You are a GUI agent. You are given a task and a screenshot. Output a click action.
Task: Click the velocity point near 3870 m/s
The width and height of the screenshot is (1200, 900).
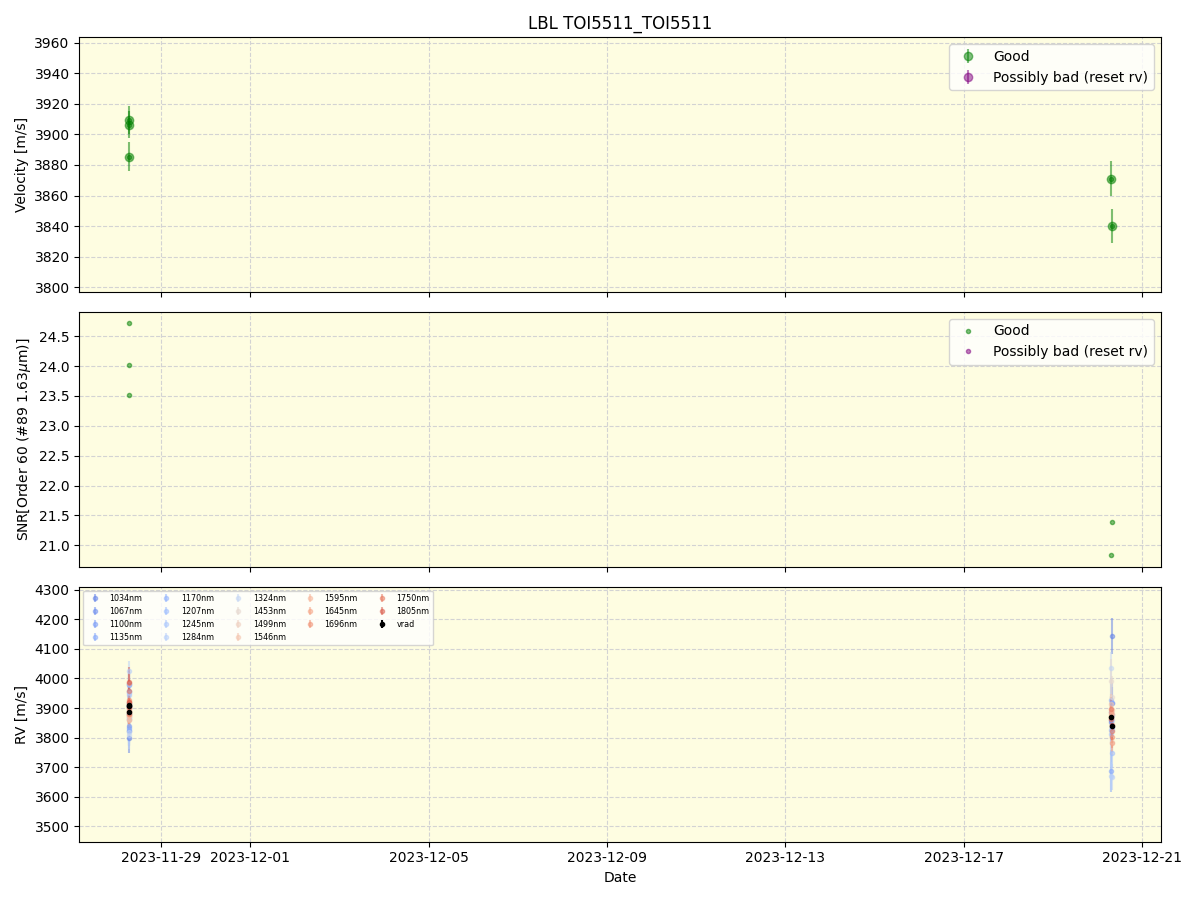pyautogui.click(x=1111, y=180)
